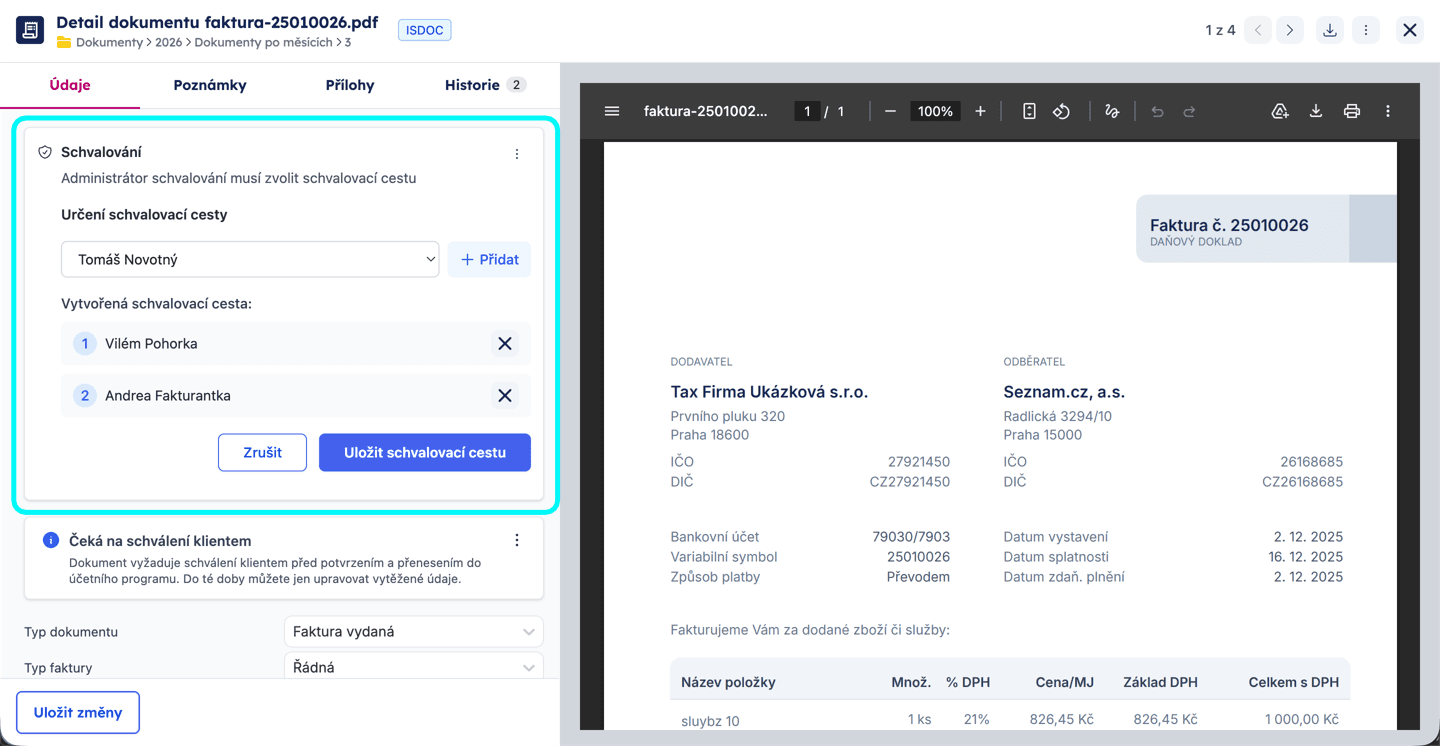Screen dimensions: 1440x746
Task: Remove Vilém Pohorka from approval path
Action: point(505,343)
